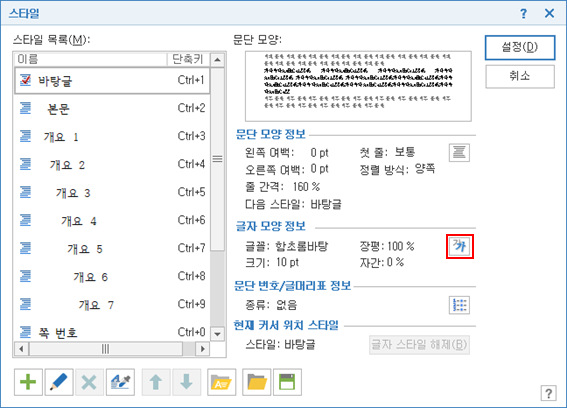567x408 pixels.
Task: Click the eyedropper style pickup icon
Action: tap(120, 382)
